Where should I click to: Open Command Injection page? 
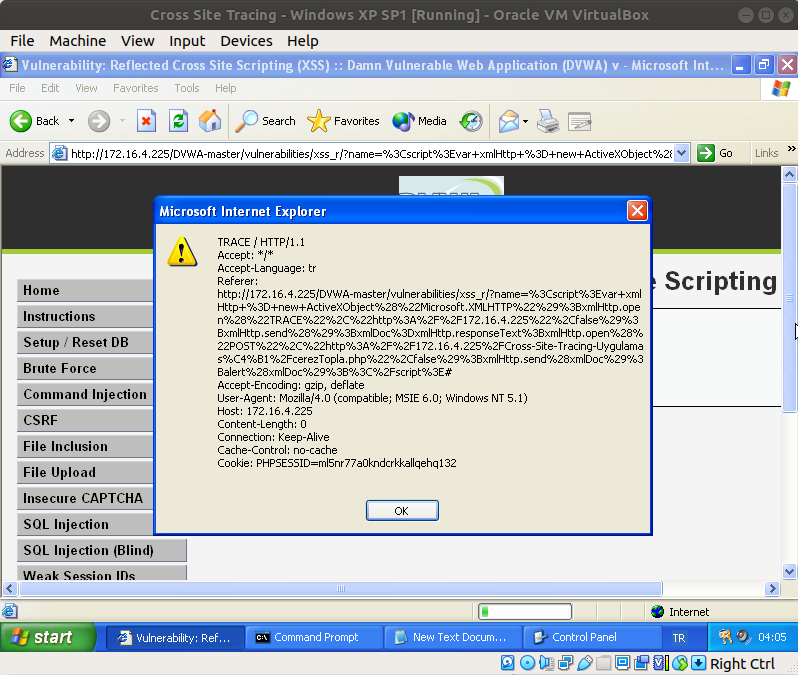pyautogui.click(x=85, y=394)
